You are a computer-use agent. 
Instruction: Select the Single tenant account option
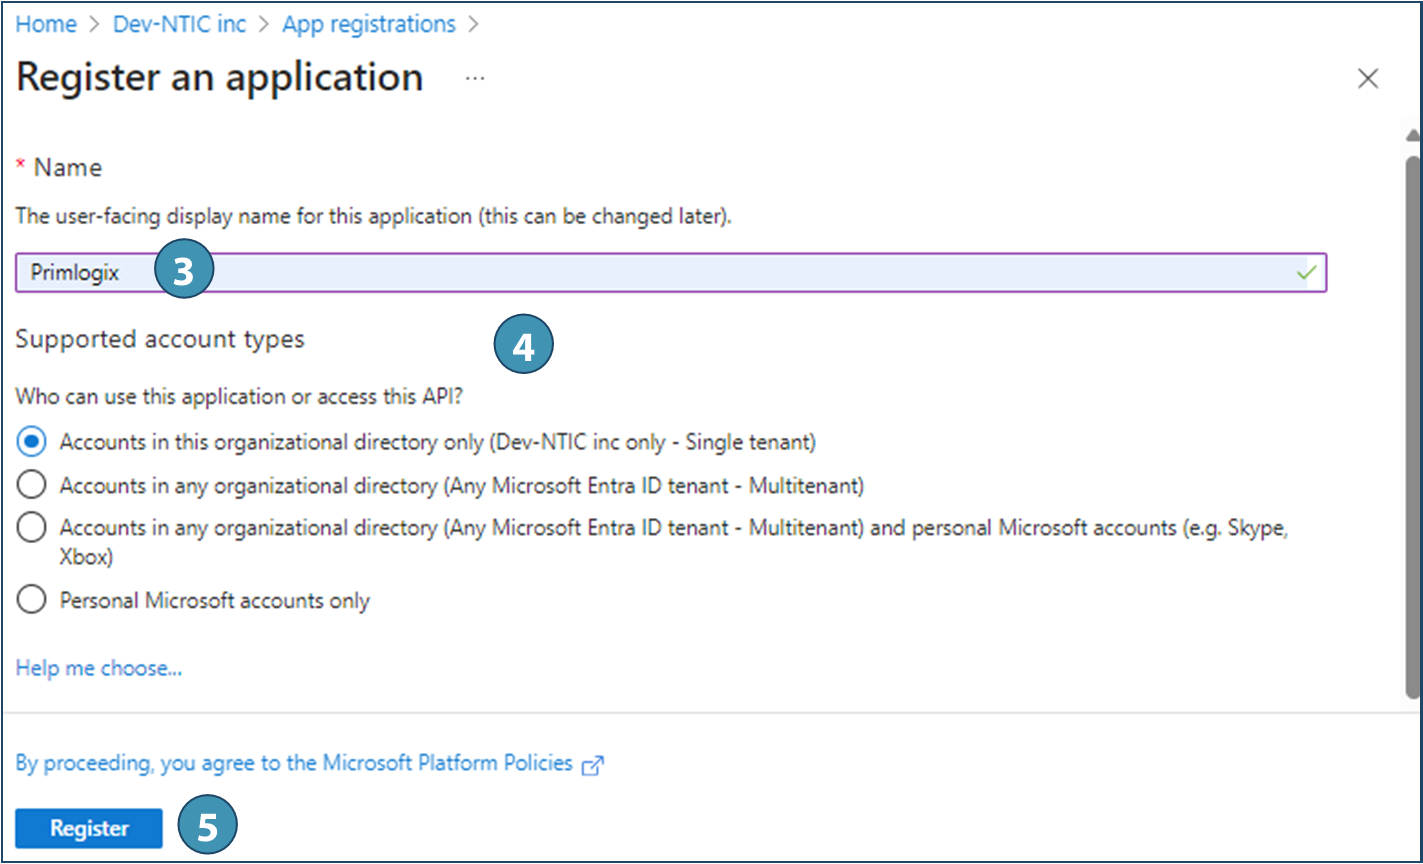click(x=32, y=441)
